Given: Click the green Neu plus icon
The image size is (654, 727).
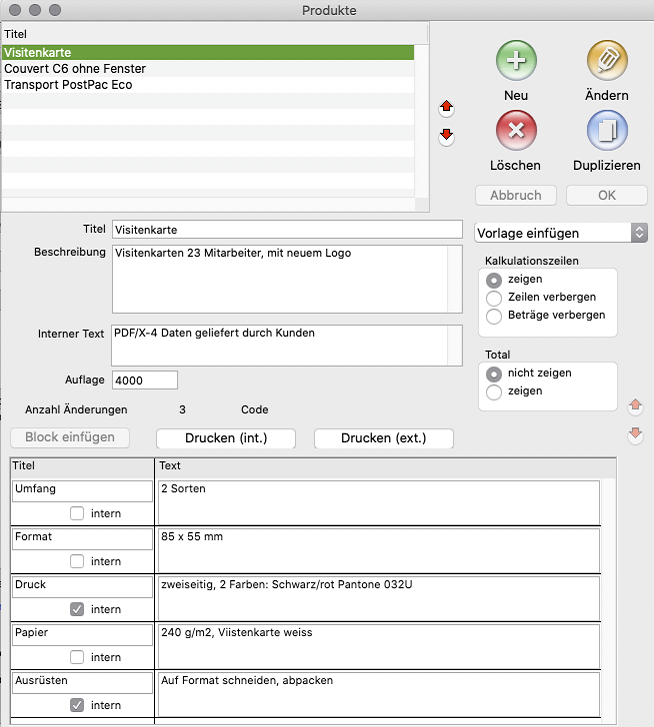Looking at the screenshot, I should click(516, 60).
